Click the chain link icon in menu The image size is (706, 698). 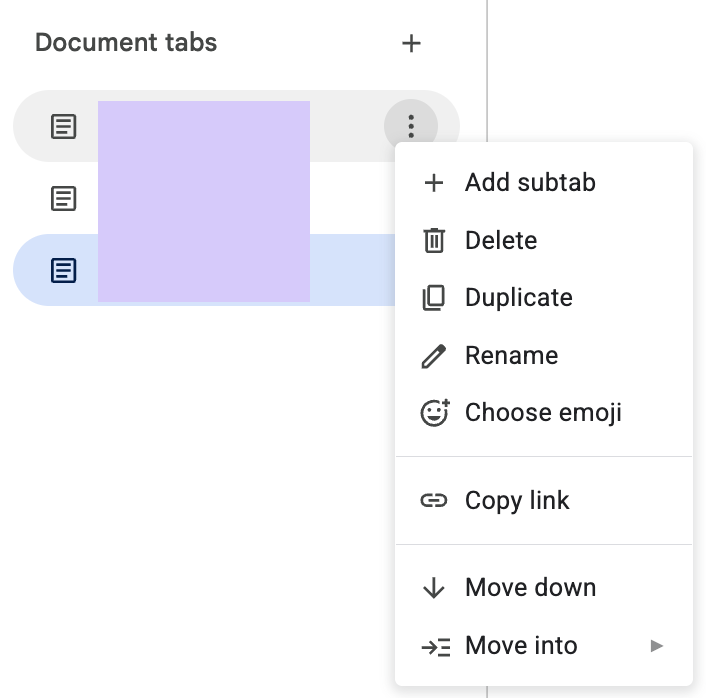pos(434,500)
